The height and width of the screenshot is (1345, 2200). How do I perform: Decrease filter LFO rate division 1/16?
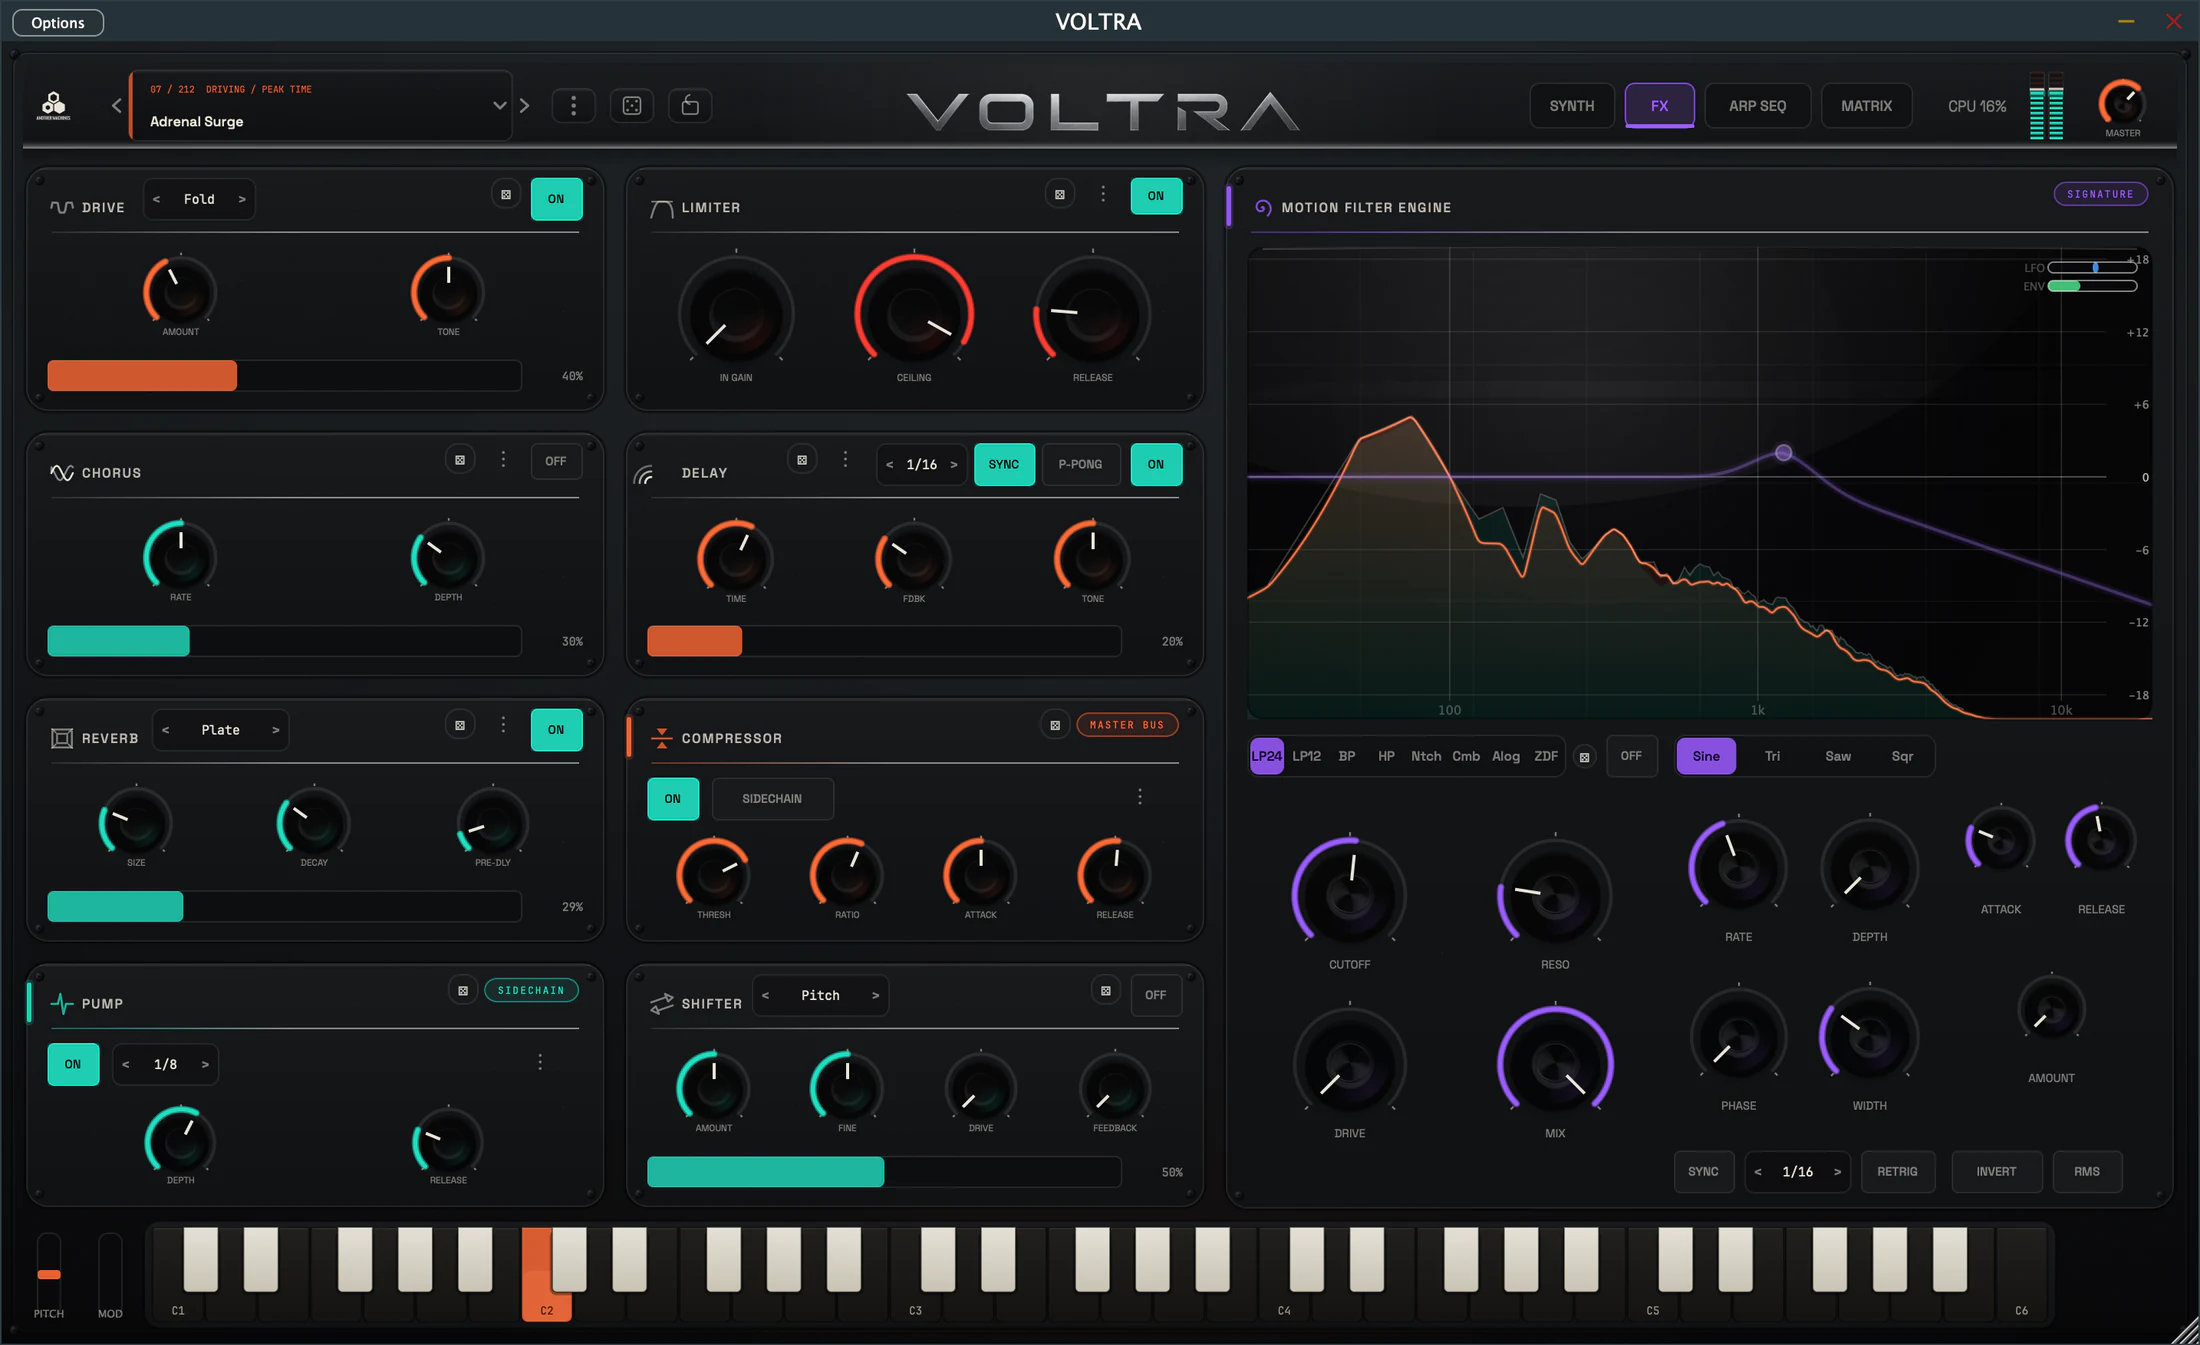[x=1758, y=1172]
